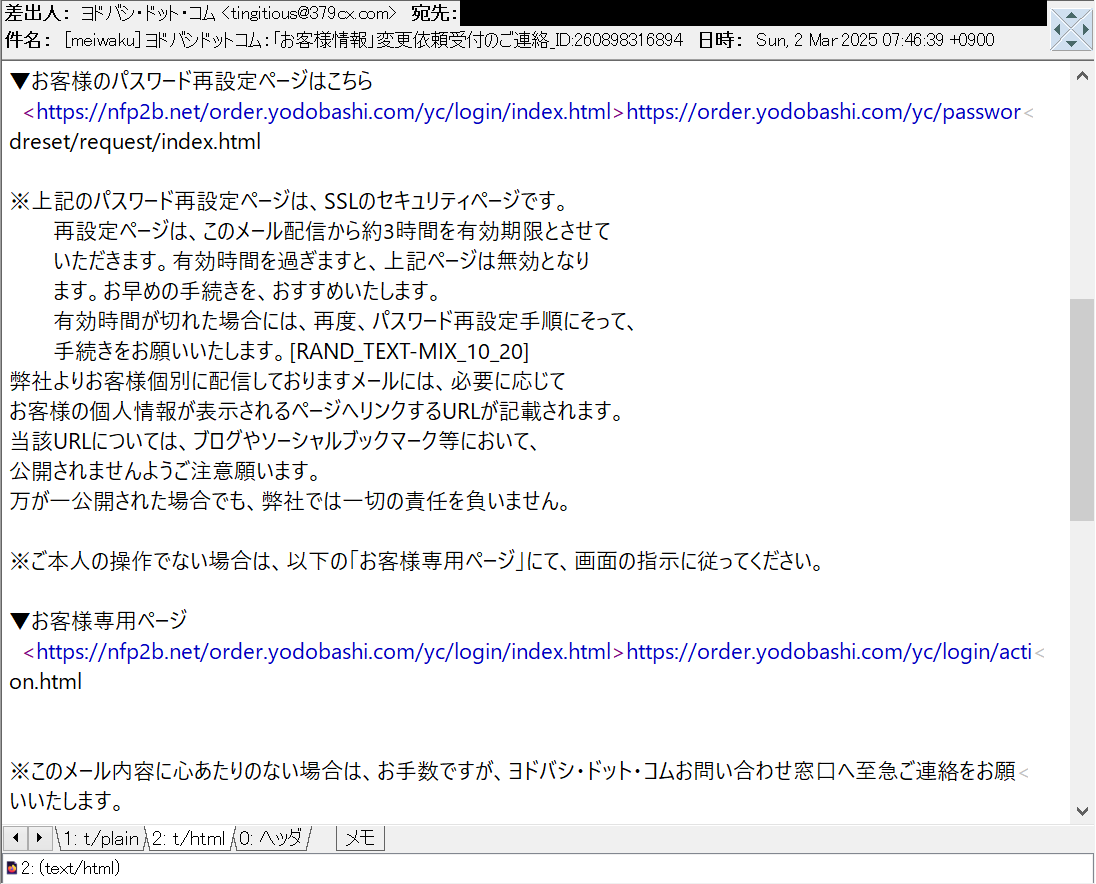Viewport: 1096px width, 884px height.
Task: Click the on.html continuation text
Action: pos(45,682)
